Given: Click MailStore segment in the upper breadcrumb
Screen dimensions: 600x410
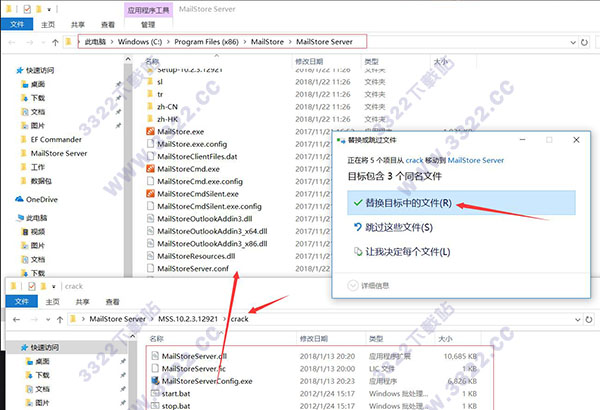Looking at the screenshot, I should click(267, 42).
